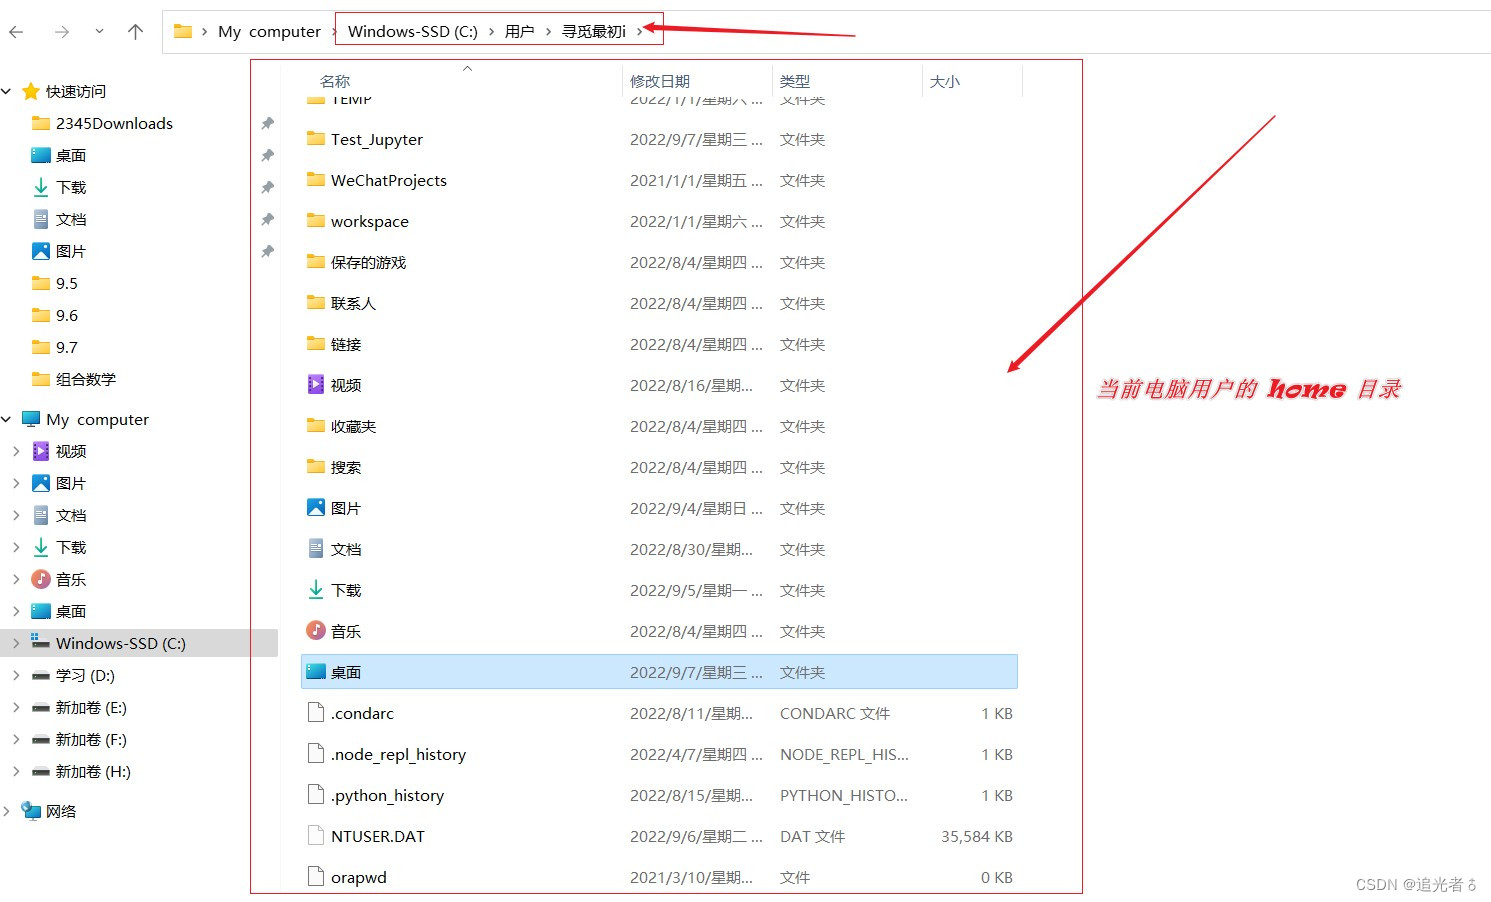Expand Windows-SSD (C:) in sidebar tree
The width and height of the screenshot is (1491, 902).
click(x=16, y=643)
